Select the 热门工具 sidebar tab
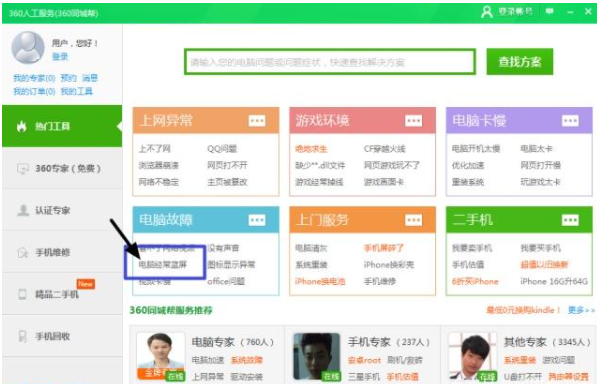Image resolution: width=597 pixels, height=384 pixels. (x=62, y=126)
